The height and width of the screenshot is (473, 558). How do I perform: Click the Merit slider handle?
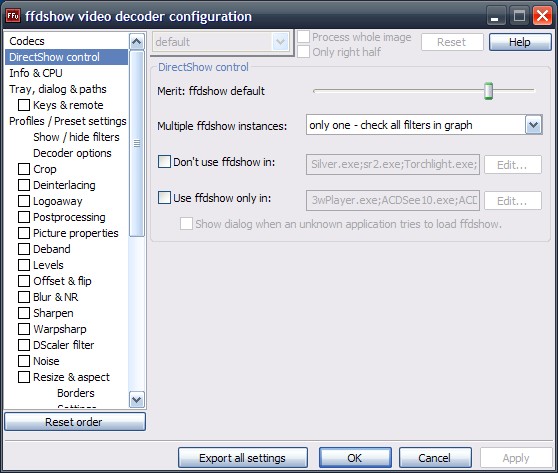pyautogui.click(x=489, y=91)
